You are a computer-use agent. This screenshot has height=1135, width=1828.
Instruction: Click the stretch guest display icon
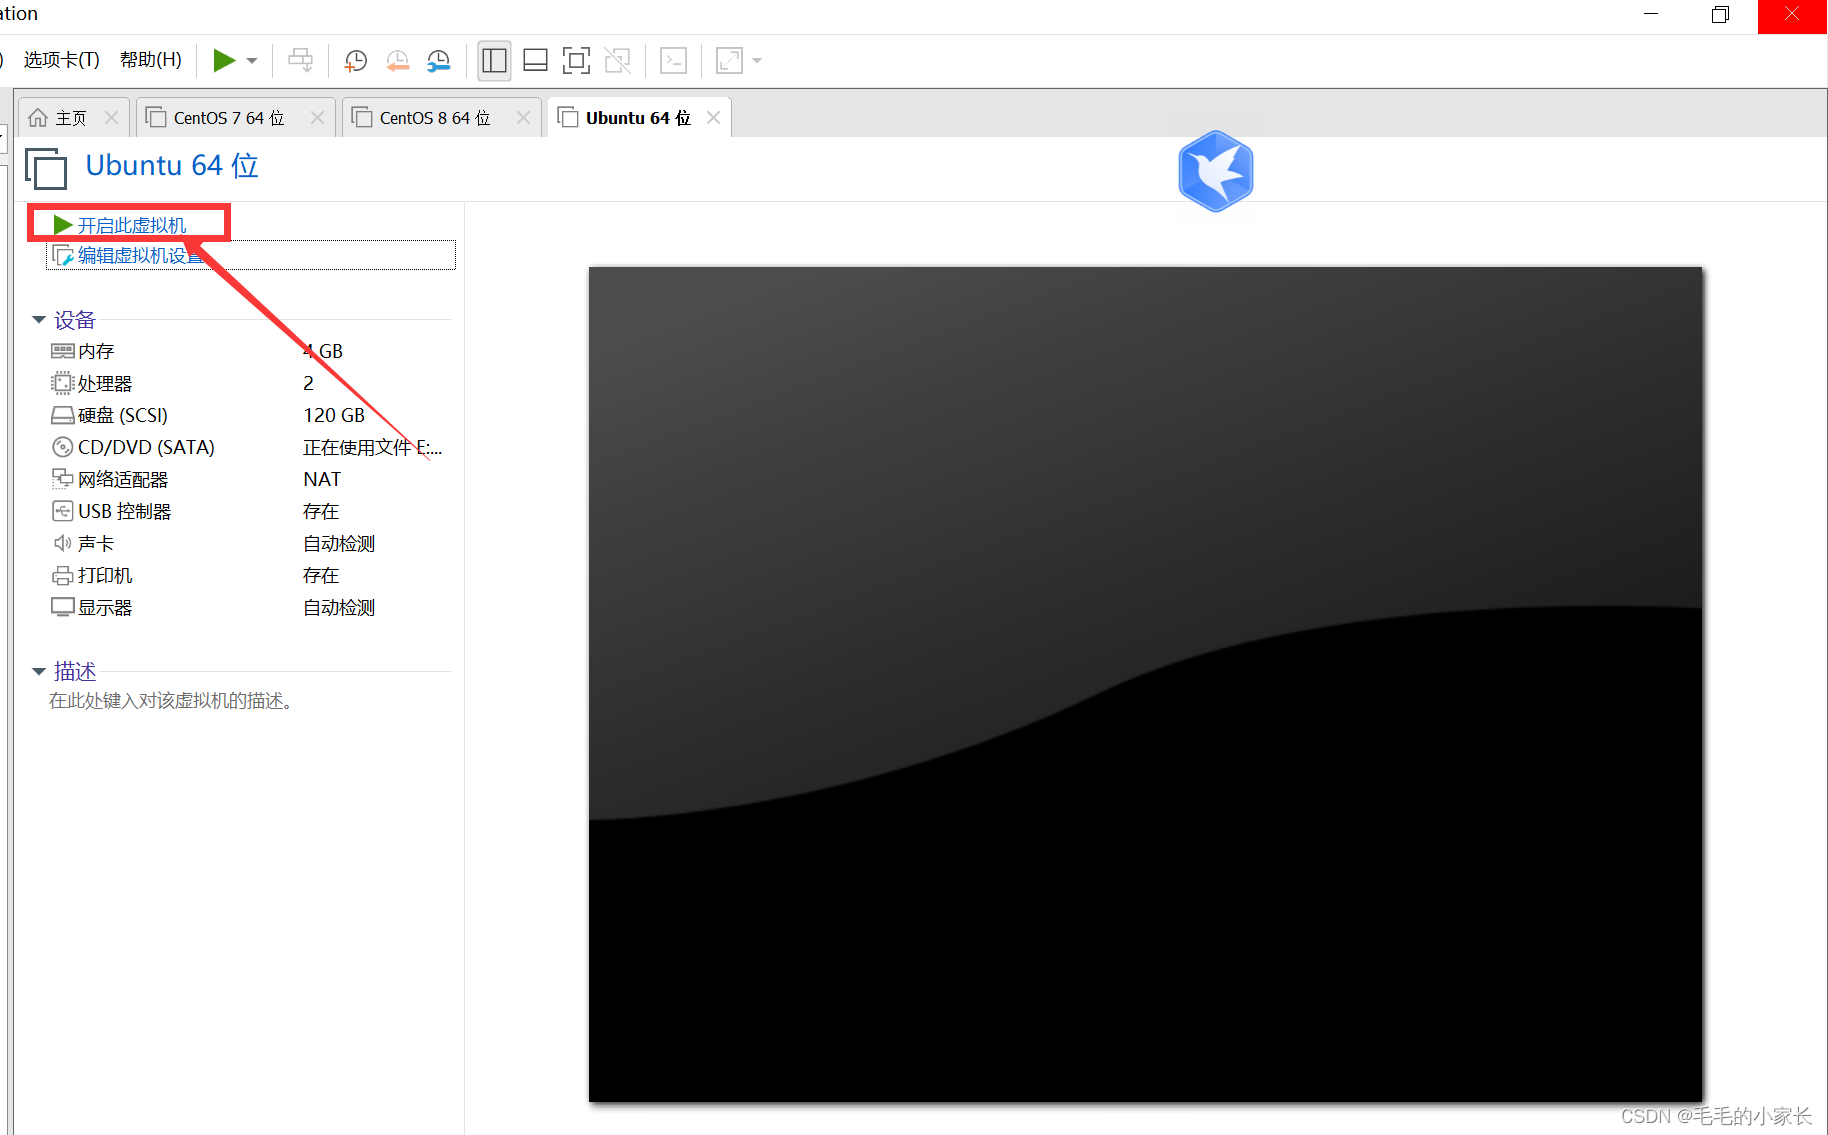pos(729,61)
